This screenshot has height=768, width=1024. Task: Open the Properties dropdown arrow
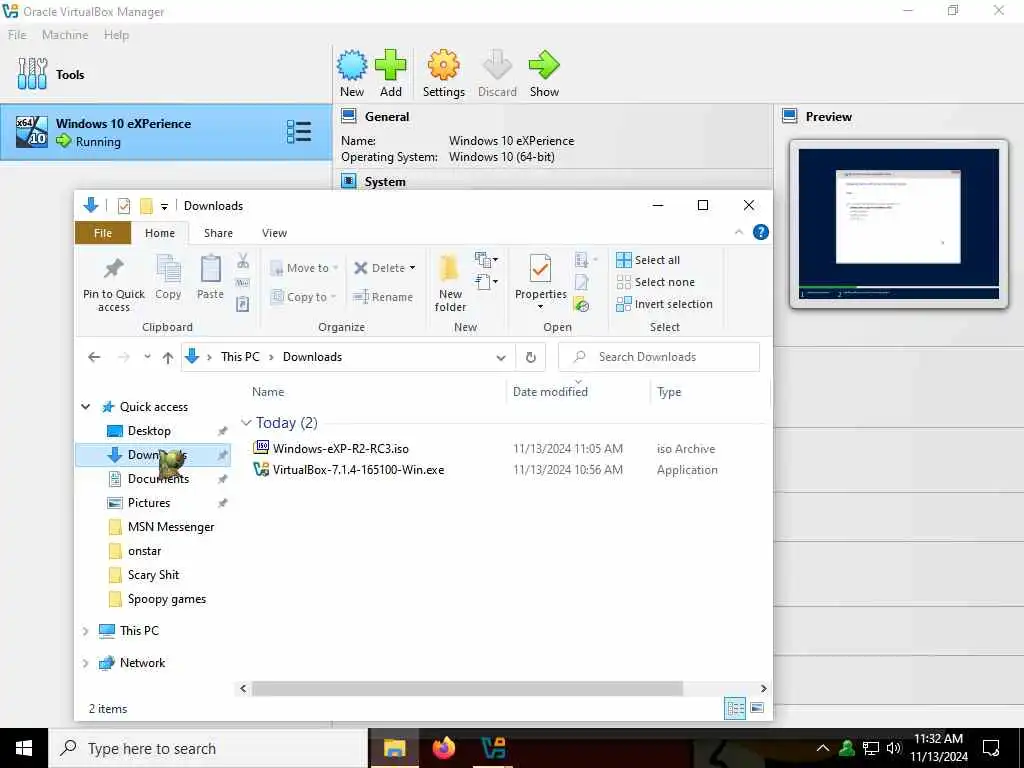[x=540, y=307]
